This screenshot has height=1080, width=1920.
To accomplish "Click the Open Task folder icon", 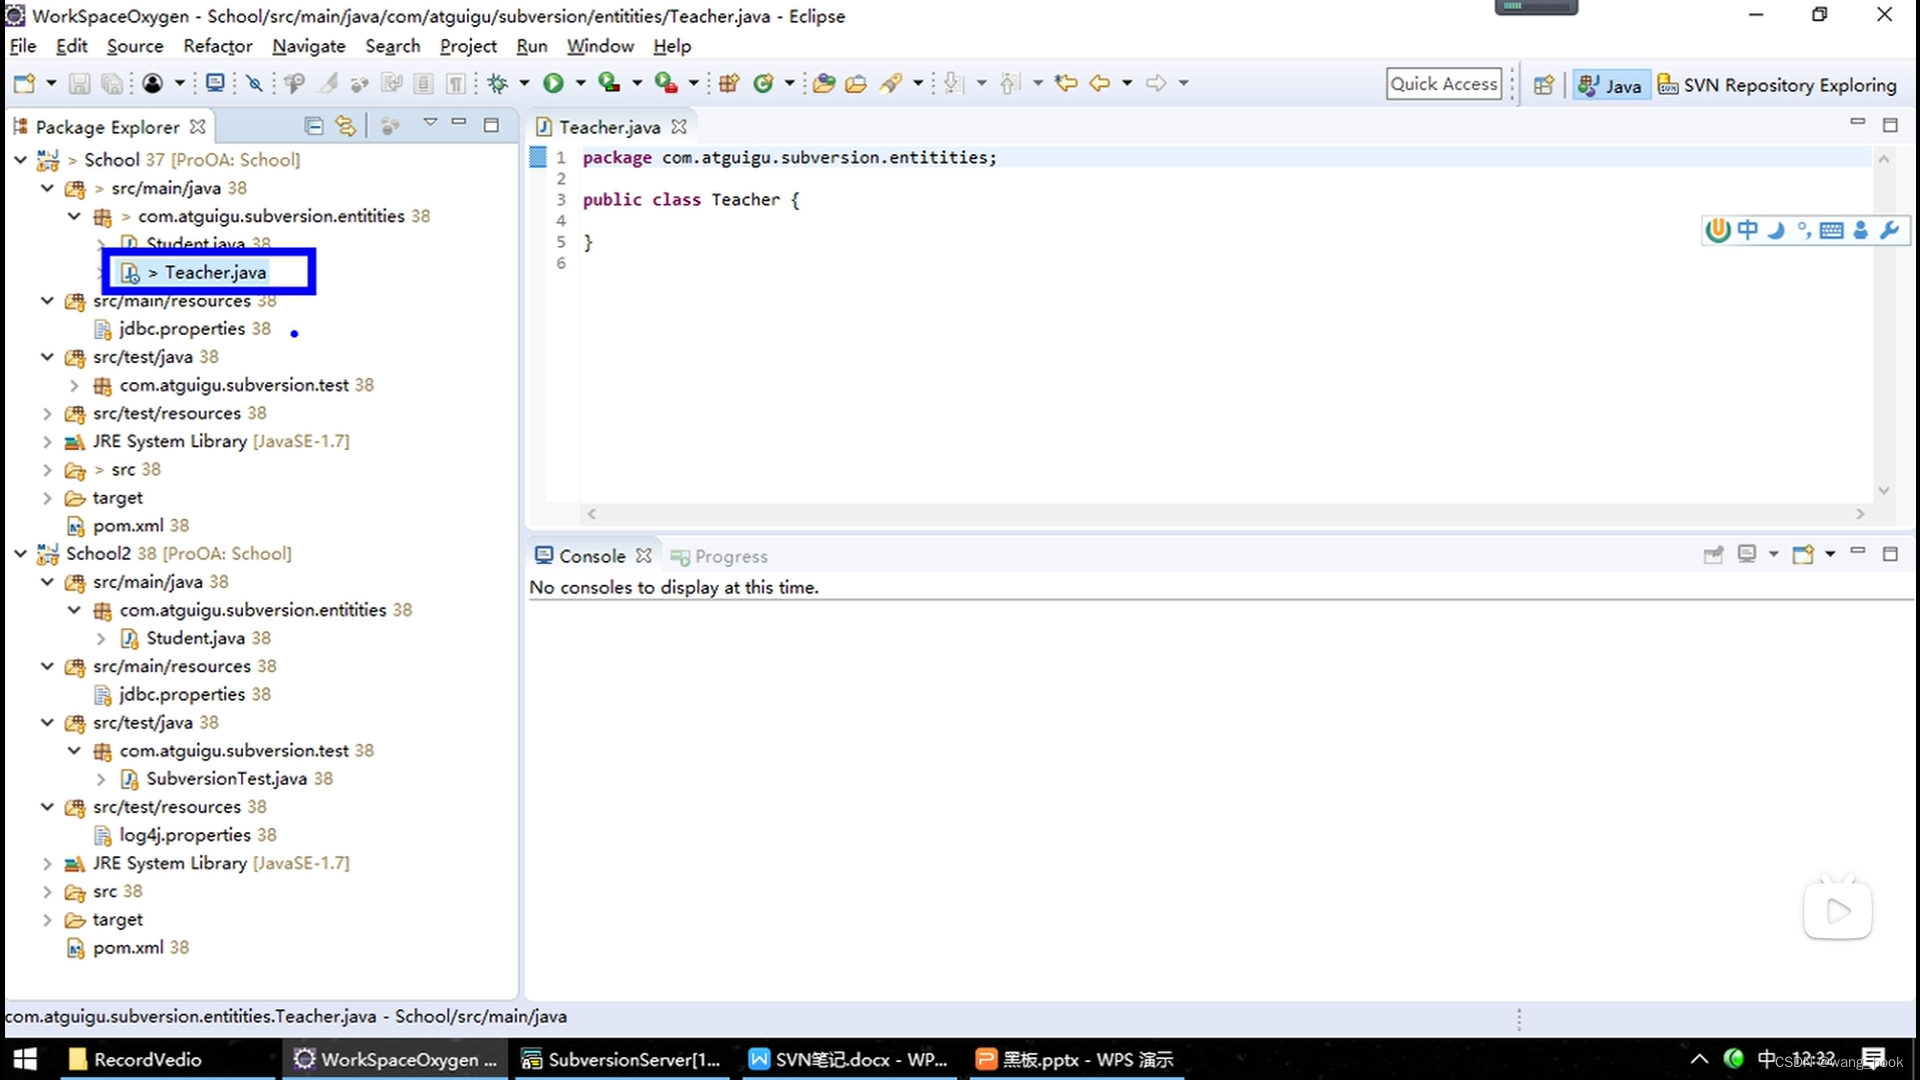I will [856, 83].
